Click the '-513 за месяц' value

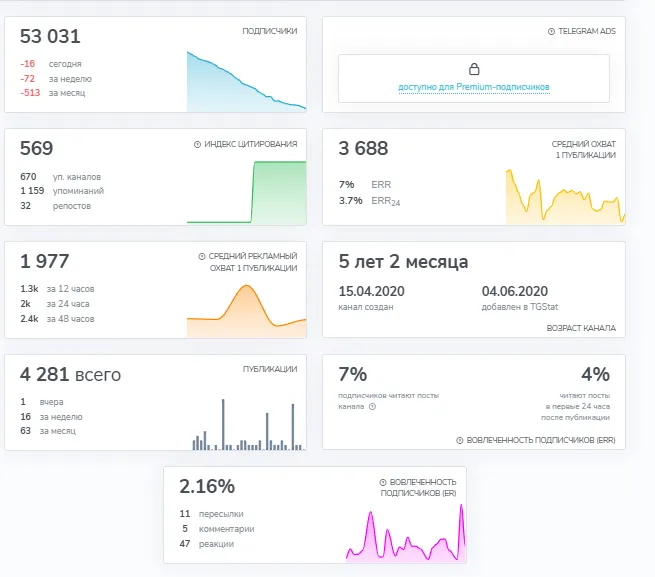tap(53, 93)
